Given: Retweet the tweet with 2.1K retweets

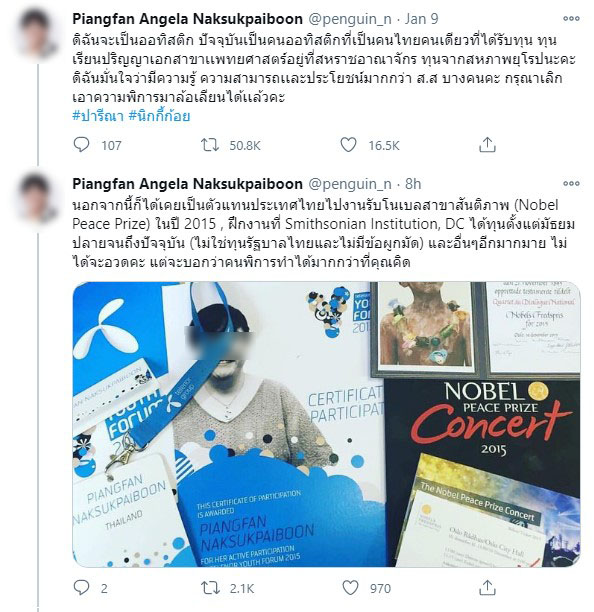Looking at the screenshot, I should 210,587.
